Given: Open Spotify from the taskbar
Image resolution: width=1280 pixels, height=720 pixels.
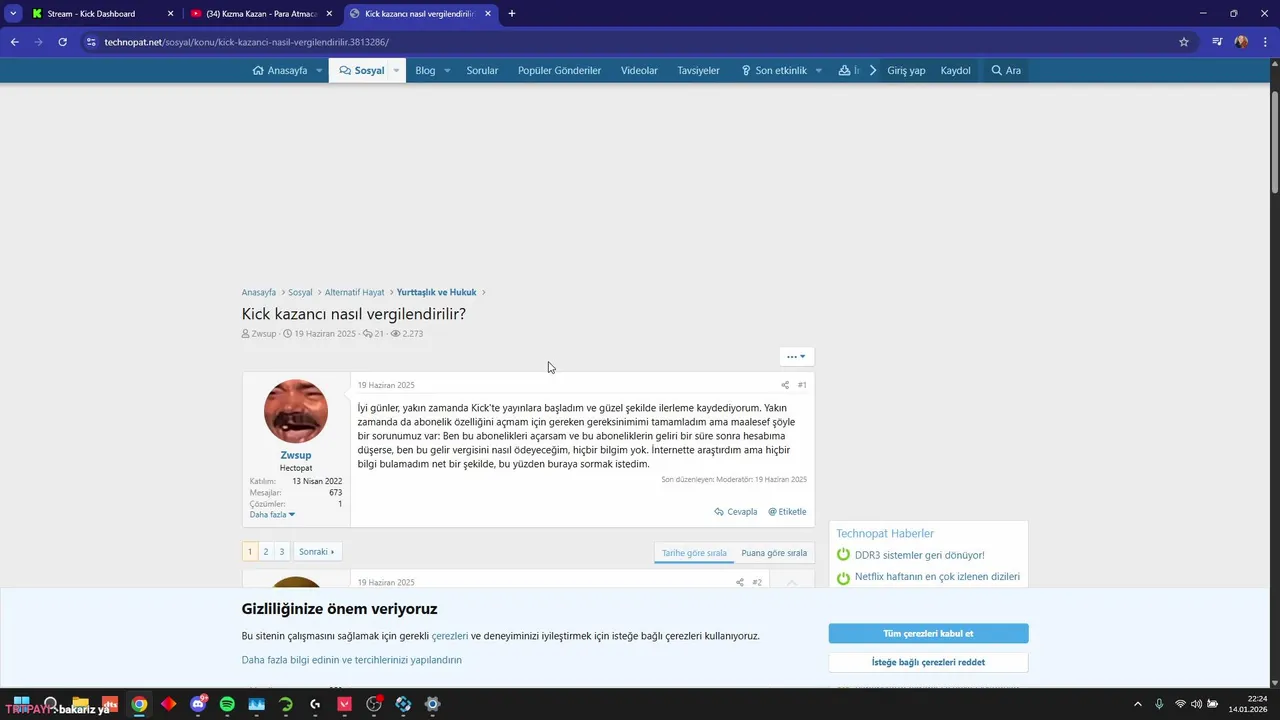Looking at the screenshot, I should (x=227, y=704).
